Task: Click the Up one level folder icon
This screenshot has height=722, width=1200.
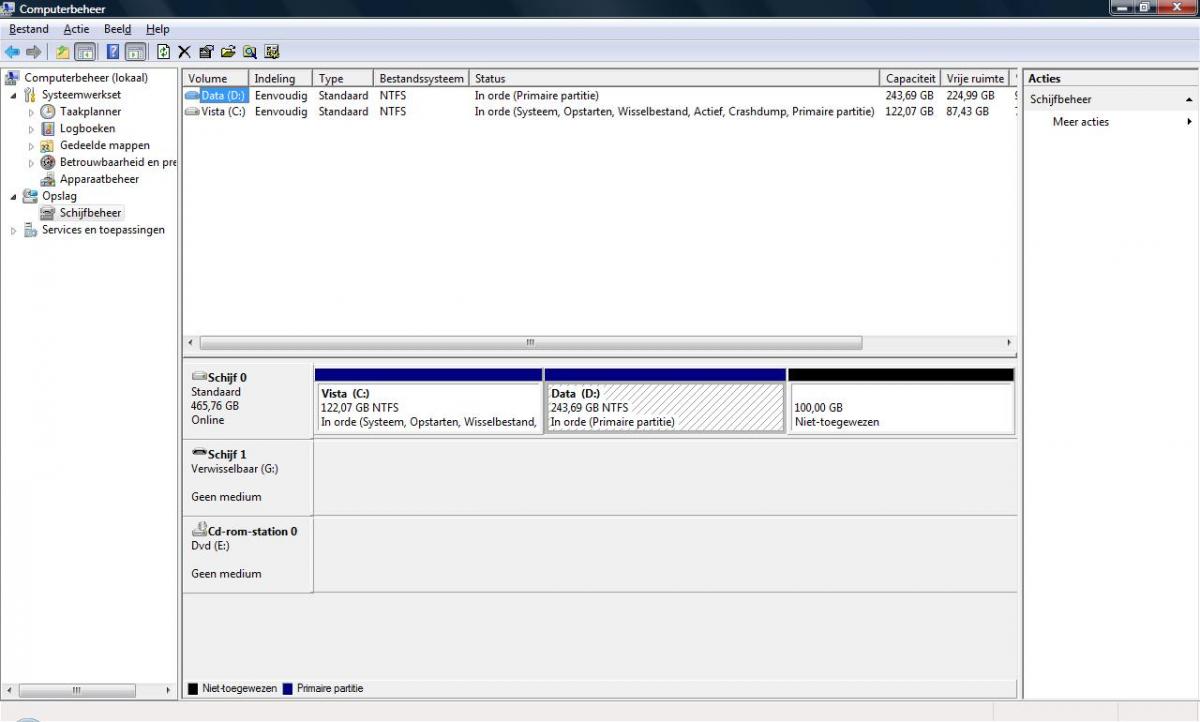Action: pyautogui.click(x=63, y=52)
